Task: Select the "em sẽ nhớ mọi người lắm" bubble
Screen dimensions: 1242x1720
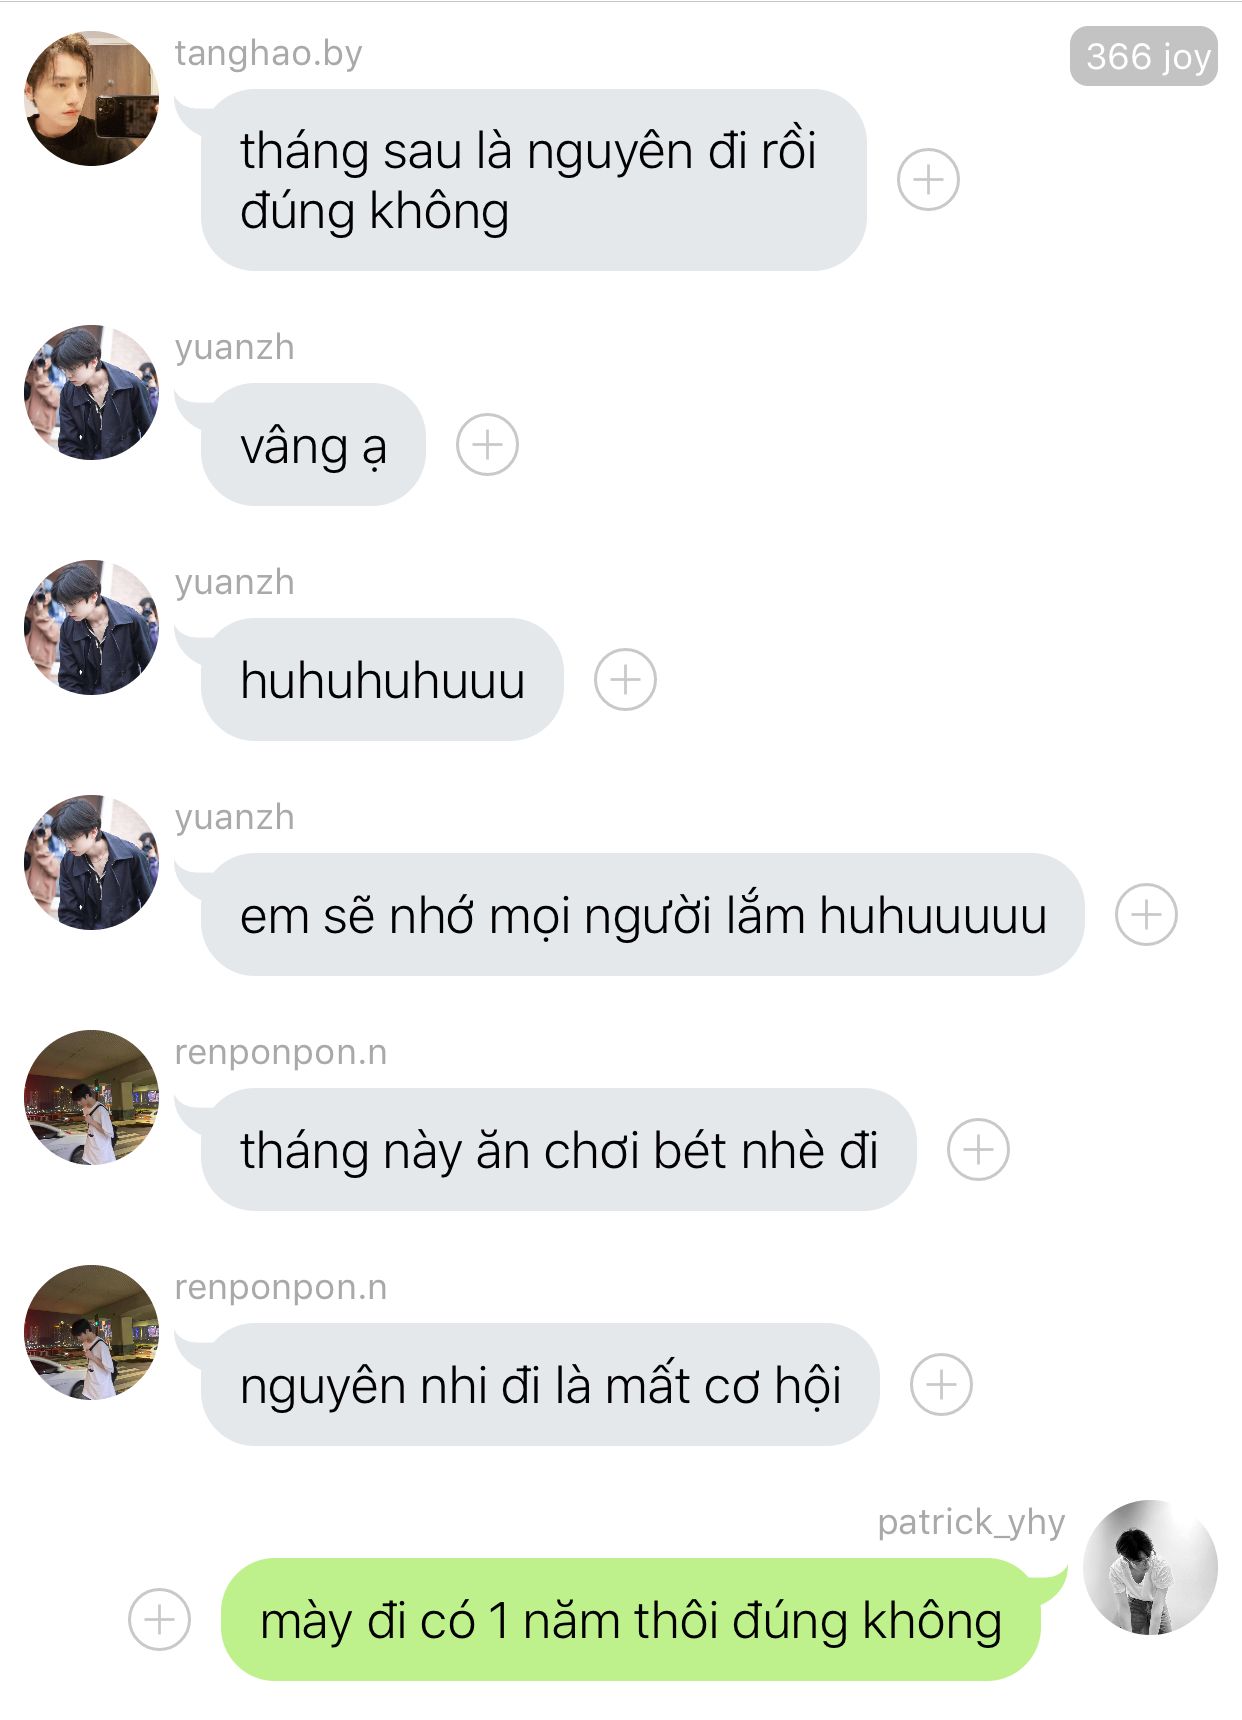Action: 642,914
